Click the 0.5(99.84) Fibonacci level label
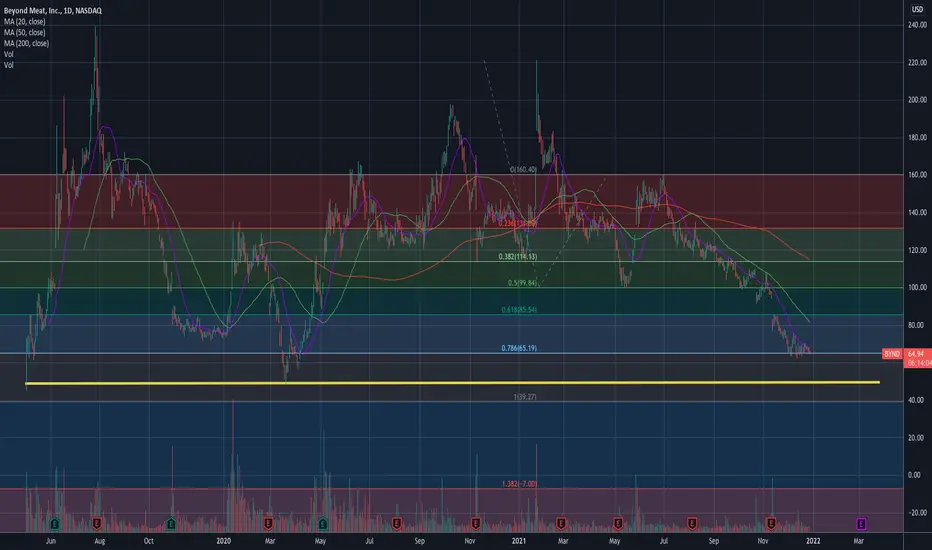The image size is (932, 550). tap(522, 283)
